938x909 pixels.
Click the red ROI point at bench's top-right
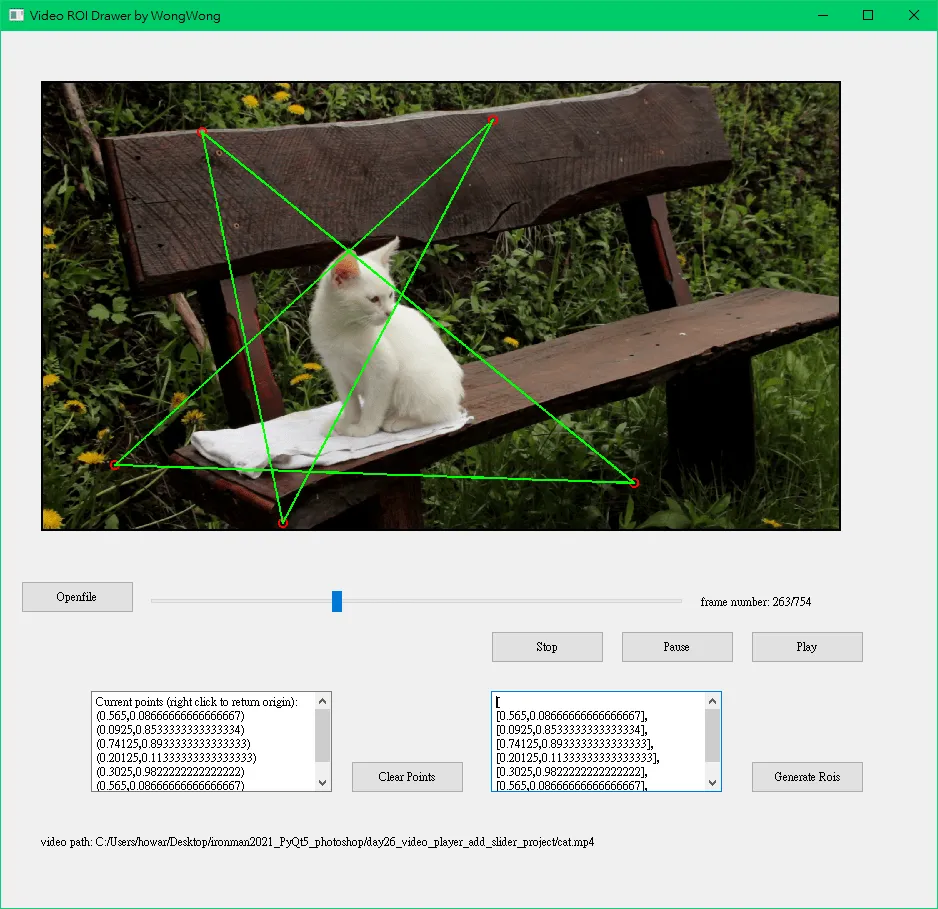pos(492,120)
